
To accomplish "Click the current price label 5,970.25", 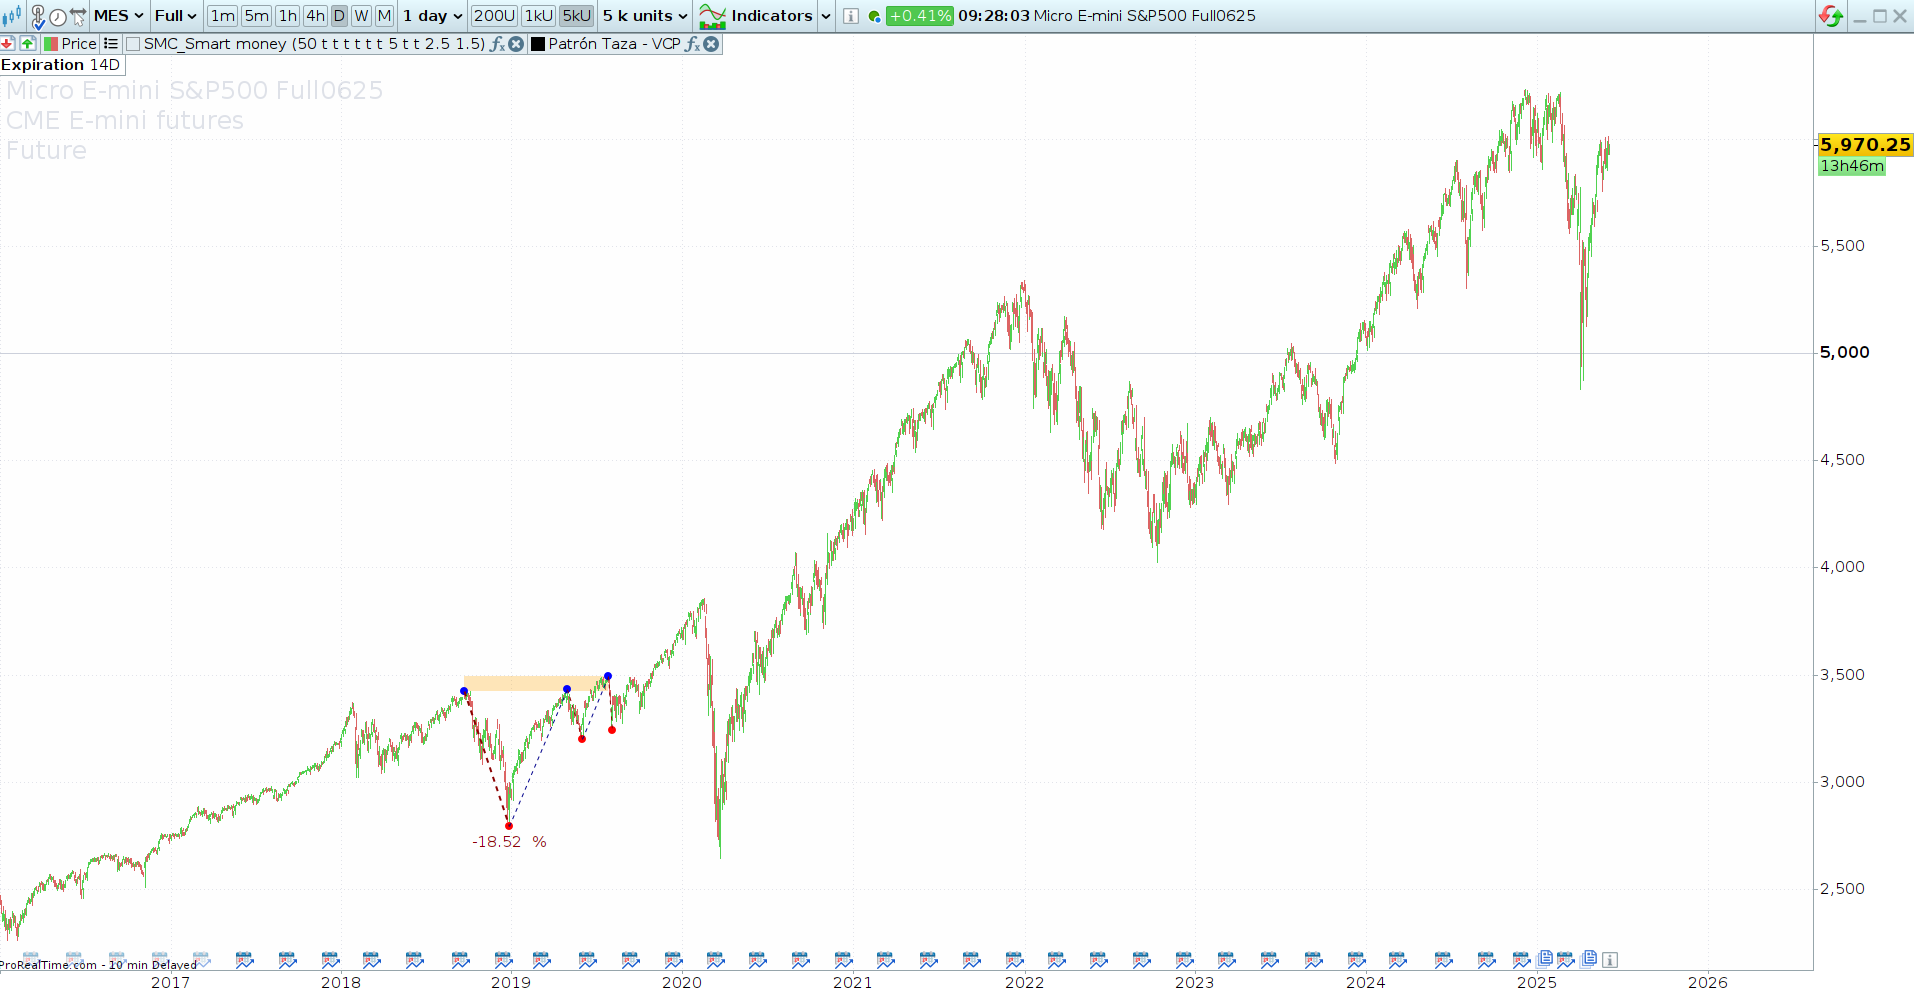I will 1865,145.
